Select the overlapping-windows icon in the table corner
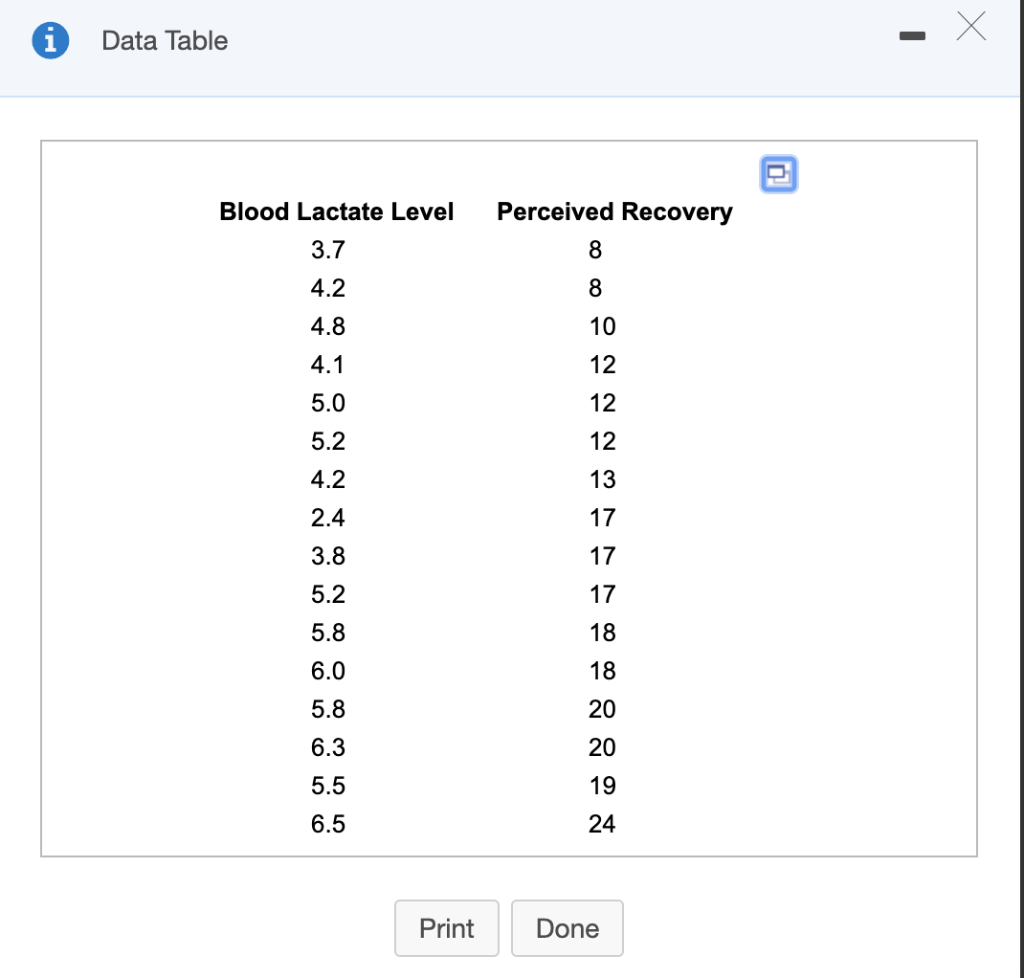 tap(779, 173)
